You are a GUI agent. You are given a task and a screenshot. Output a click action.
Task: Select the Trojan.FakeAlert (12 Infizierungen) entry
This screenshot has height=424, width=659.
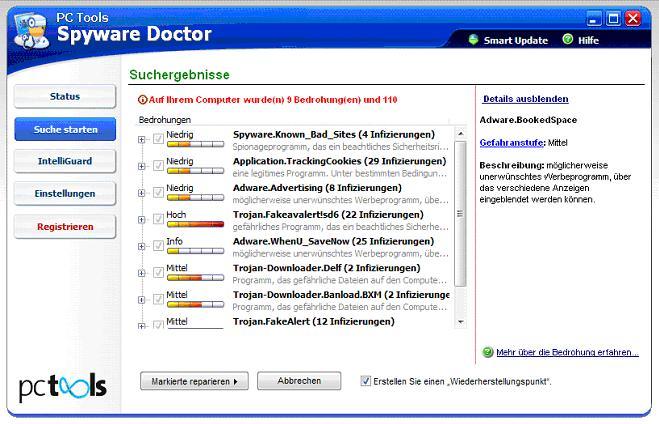coord(314,322)
